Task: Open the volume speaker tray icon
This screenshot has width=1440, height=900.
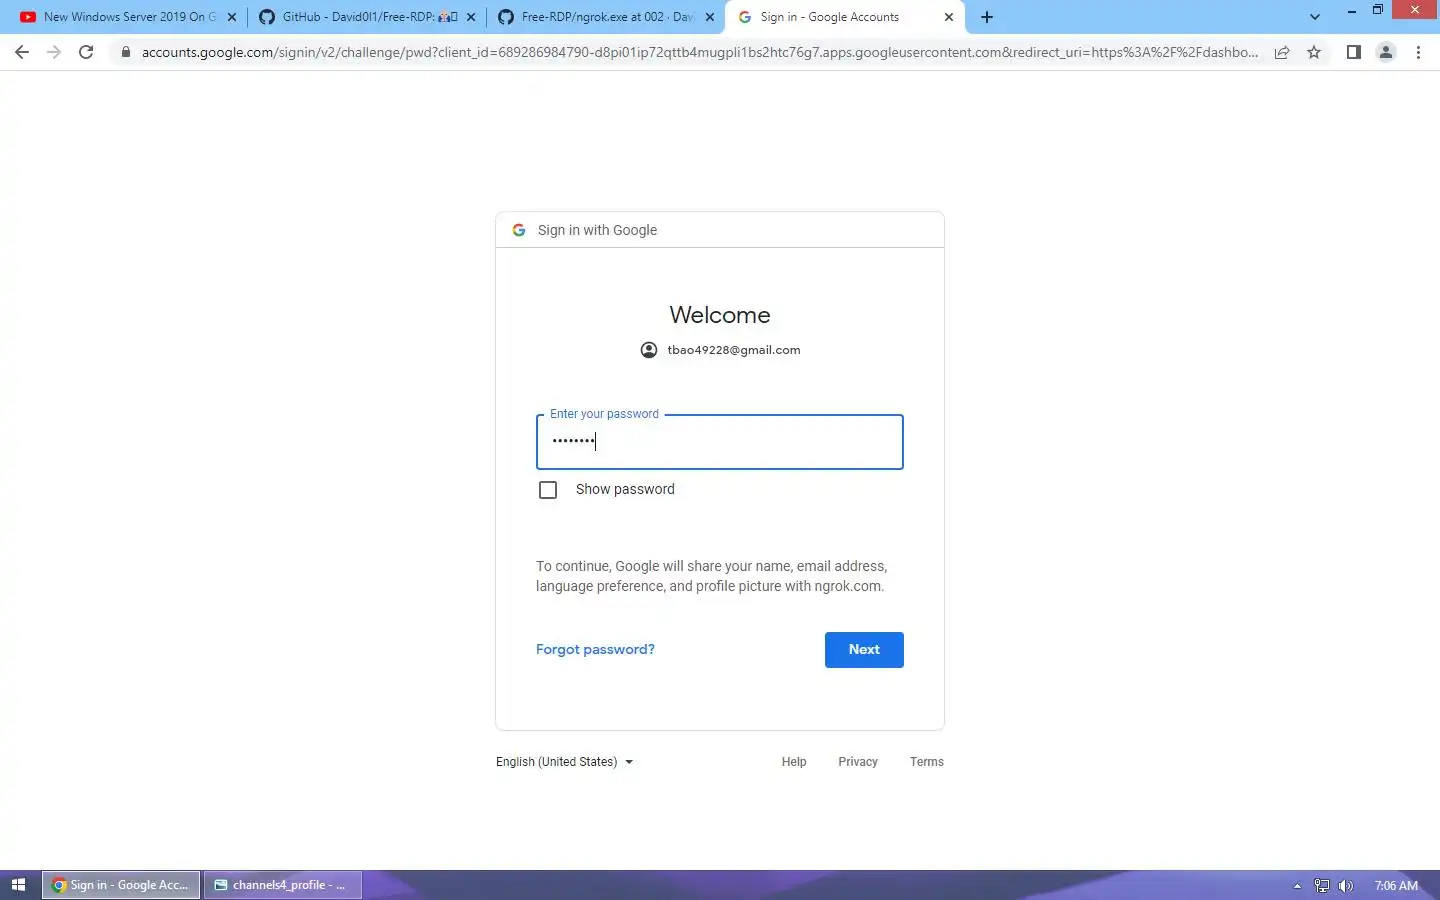Action: 1346,886
